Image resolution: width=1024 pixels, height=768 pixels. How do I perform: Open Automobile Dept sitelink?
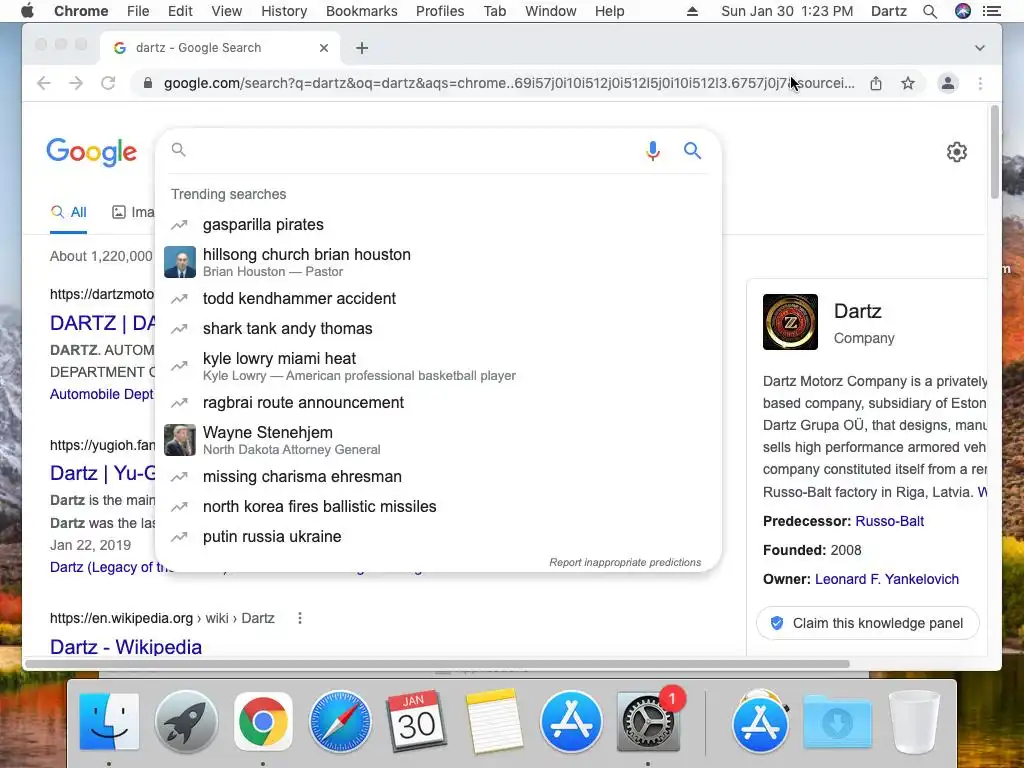(101, 394)
